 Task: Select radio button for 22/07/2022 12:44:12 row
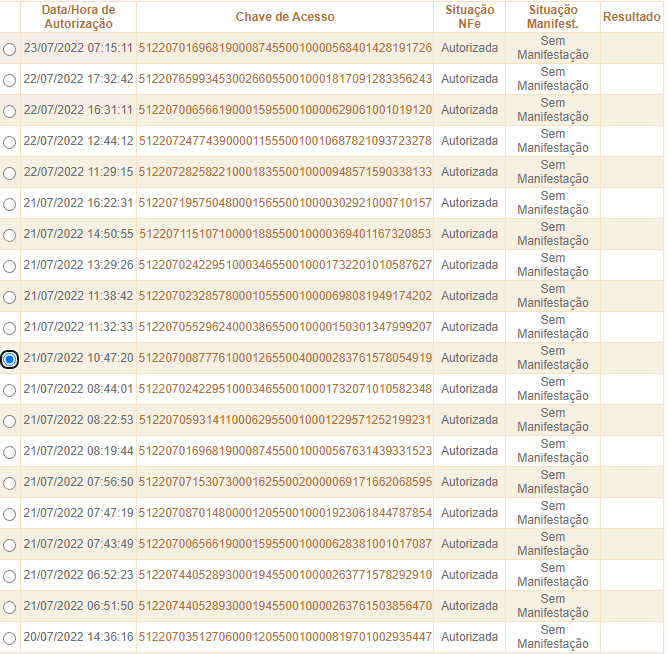[x=9, y=143]
